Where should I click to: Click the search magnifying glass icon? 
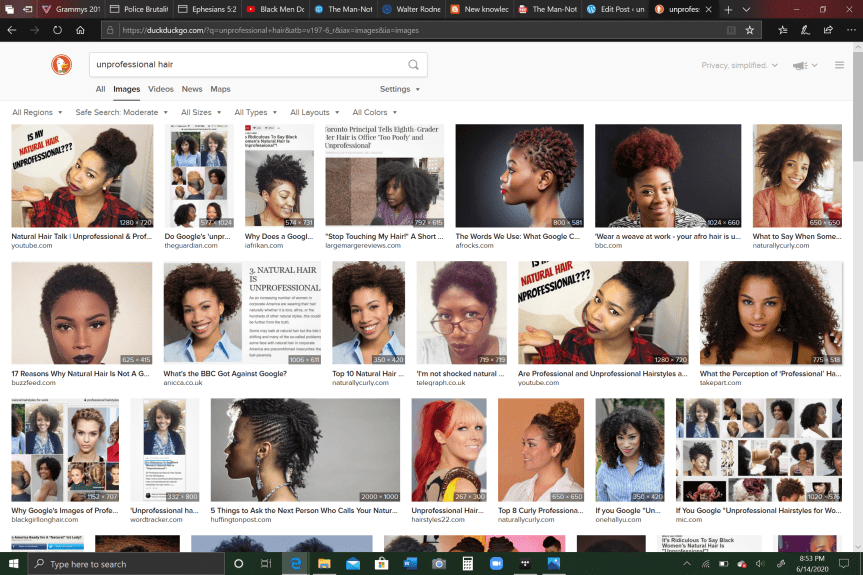click(x=413, y=65)
